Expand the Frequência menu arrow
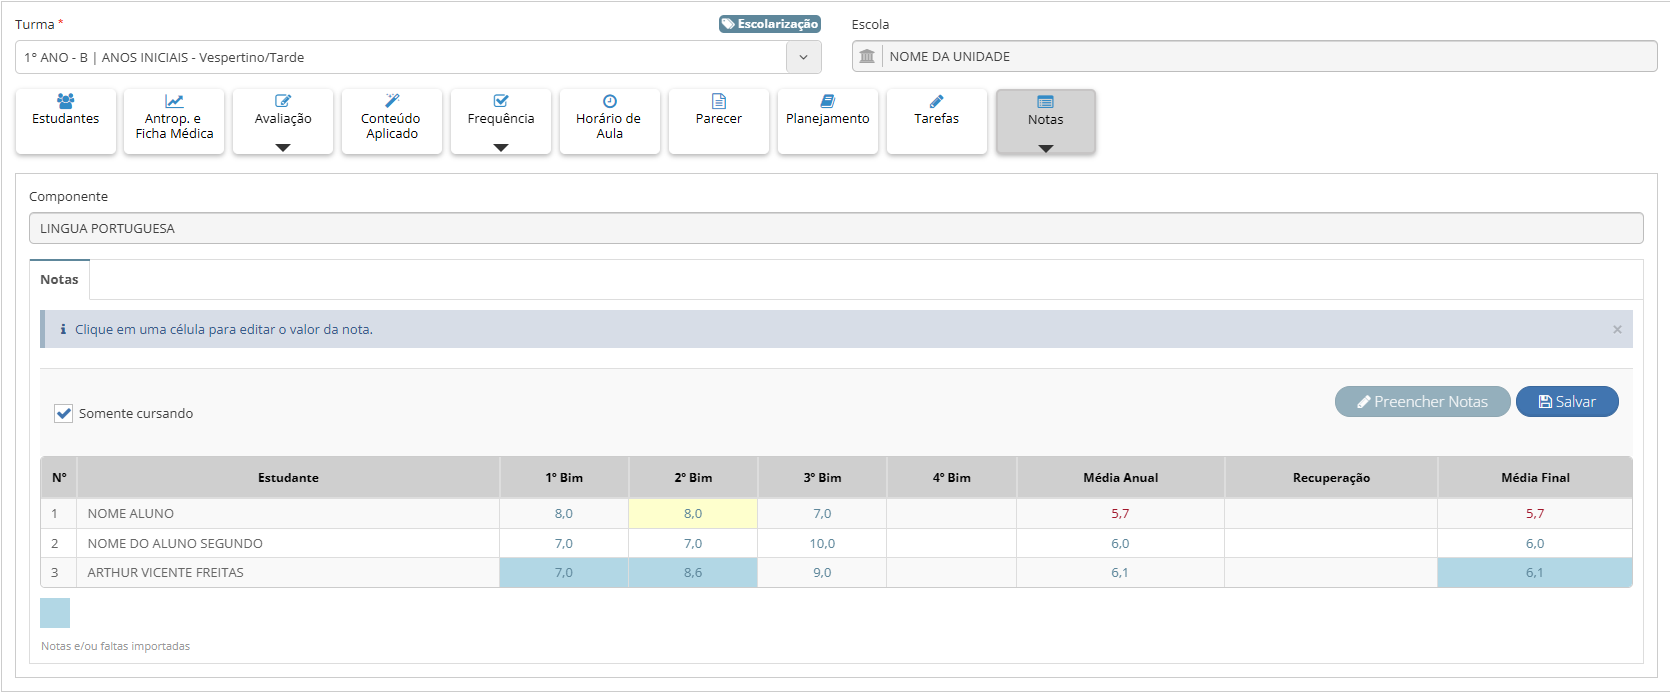The height and width of the screenshot is (693, 1670). click(x=501, y=147)
